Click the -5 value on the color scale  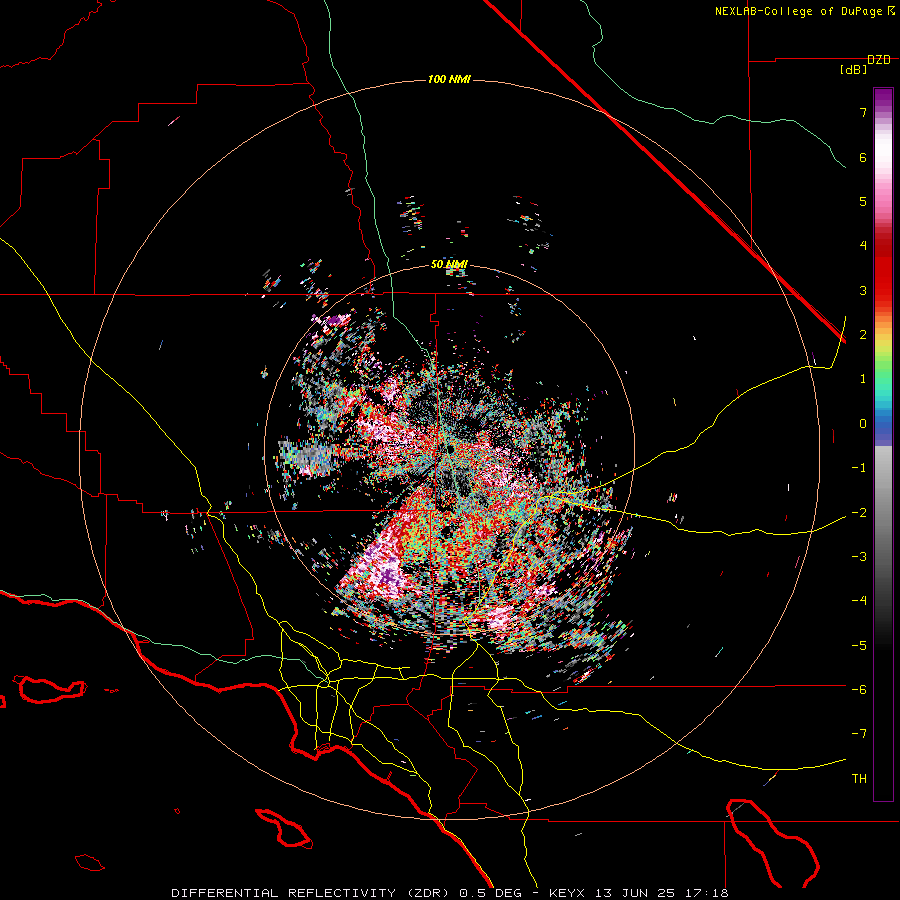coord(859,645)
